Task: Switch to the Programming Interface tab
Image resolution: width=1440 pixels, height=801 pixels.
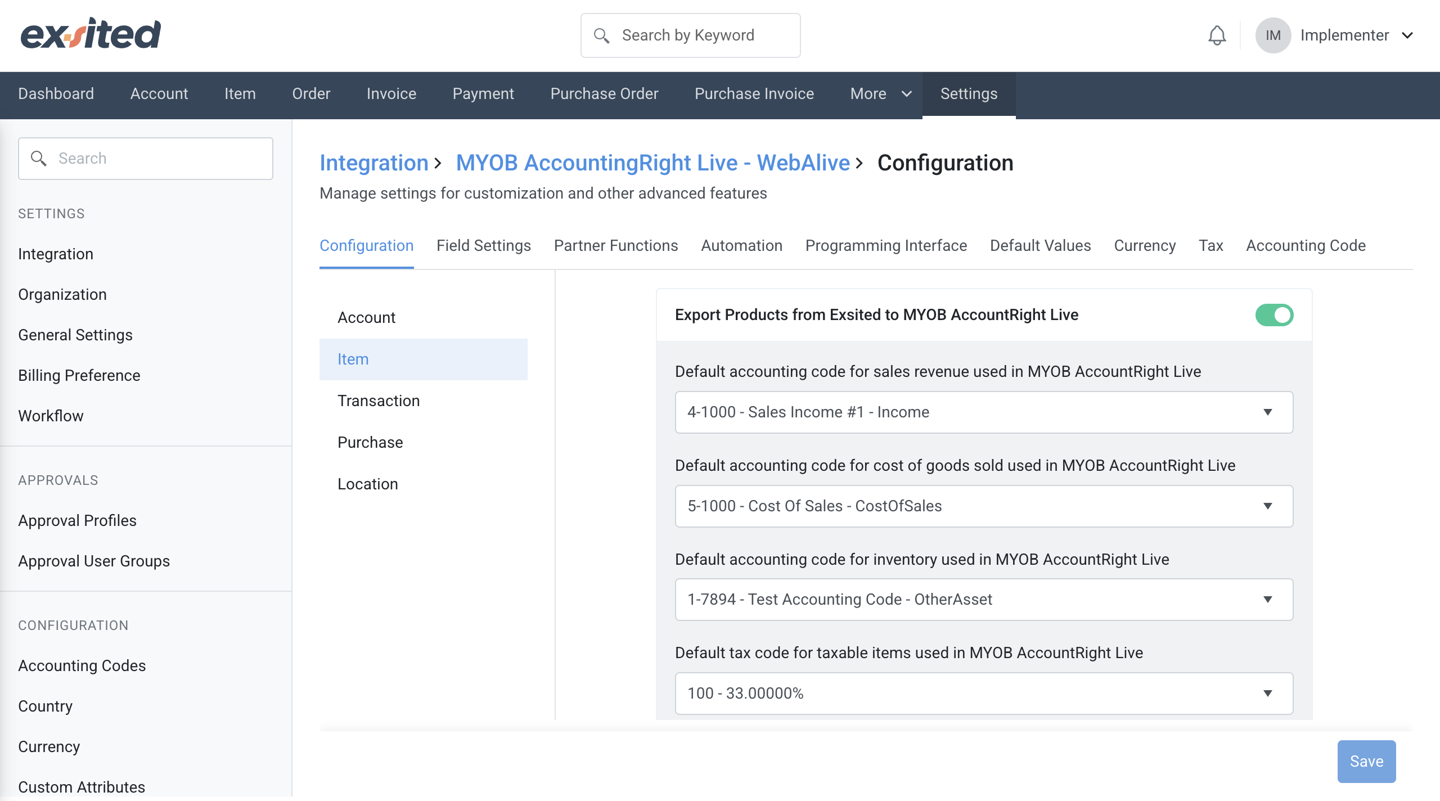Action: pyautogui.click(x=886, y=246)
